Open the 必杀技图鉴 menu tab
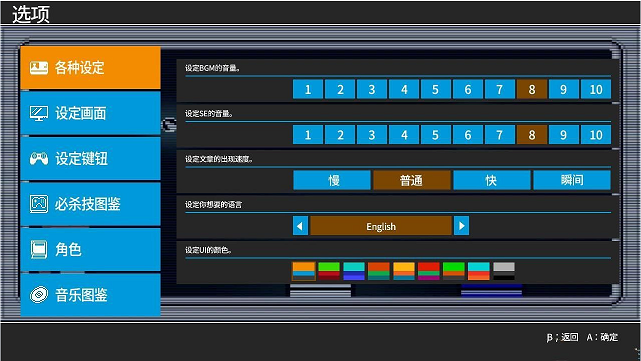This screenshot has width=641, height=361. point(90,204)
